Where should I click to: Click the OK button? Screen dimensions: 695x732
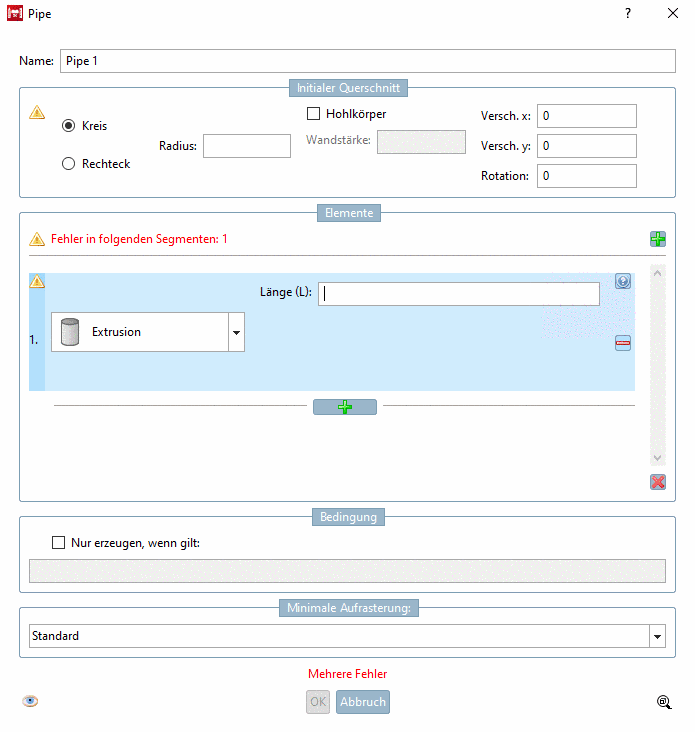tap(318, 702)
